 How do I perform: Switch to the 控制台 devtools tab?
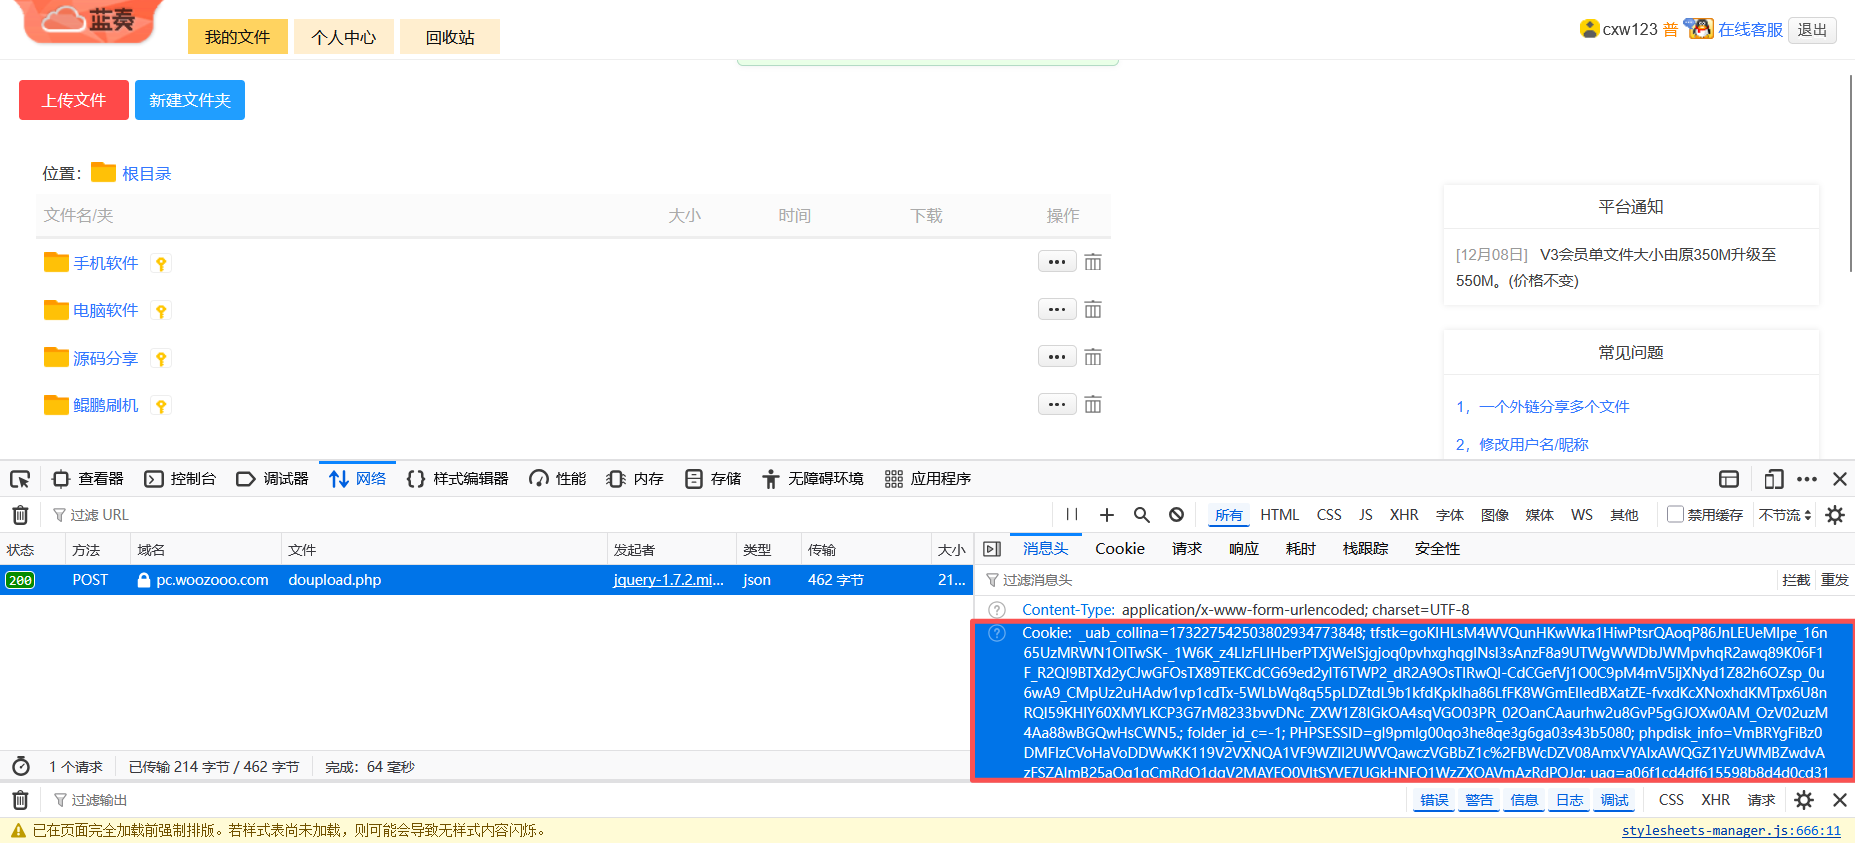click(x=181, y=479)
